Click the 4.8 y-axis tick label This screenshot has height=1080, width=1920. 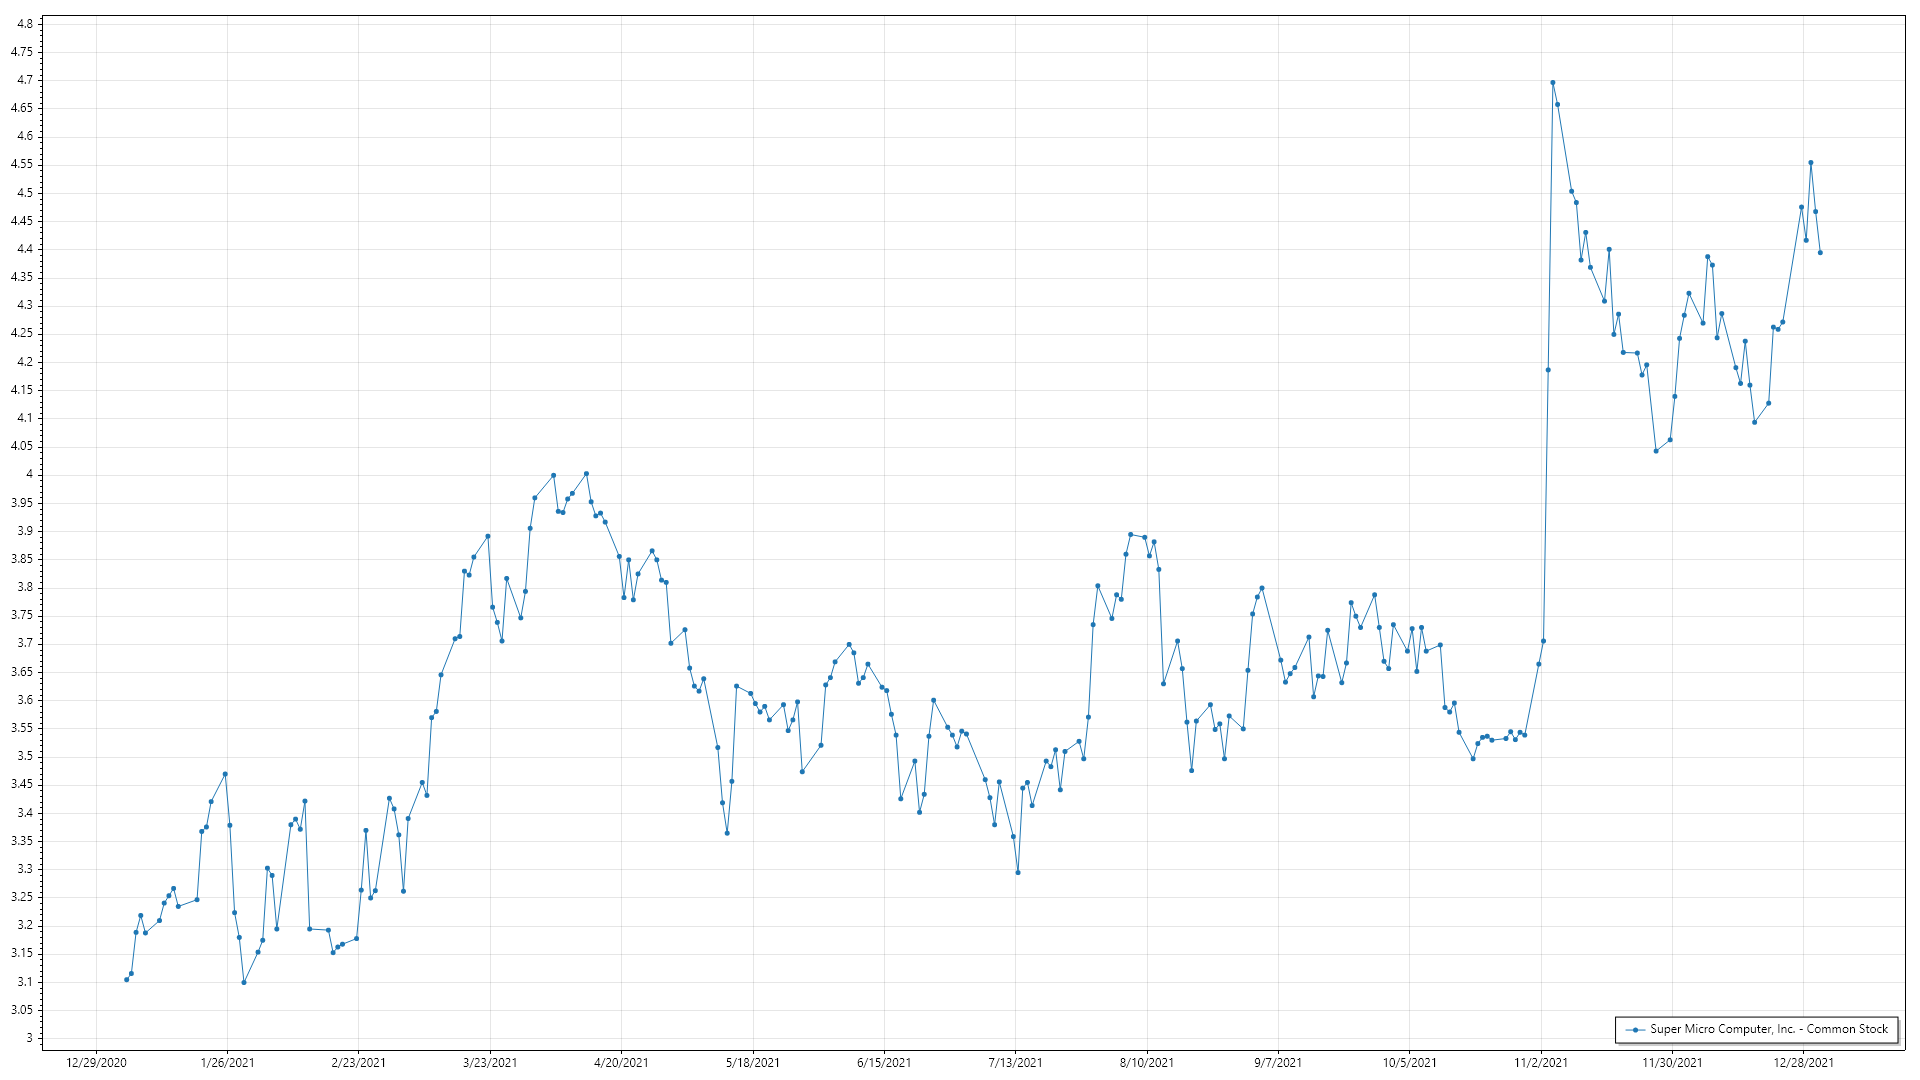click(25, 23)
